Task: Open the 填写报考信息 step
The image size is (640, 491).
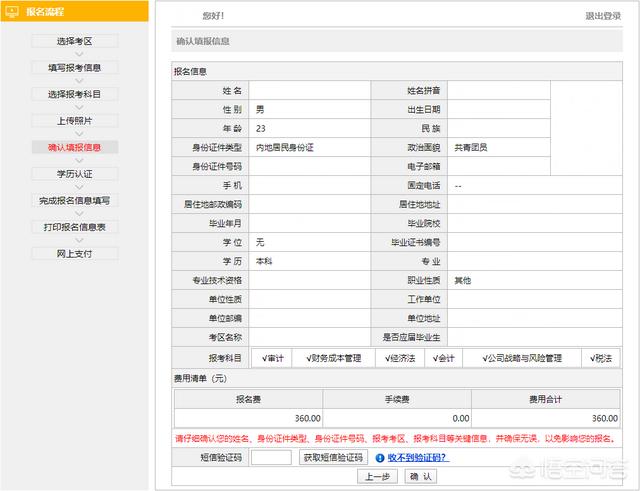Action: [x=74, y=68]
